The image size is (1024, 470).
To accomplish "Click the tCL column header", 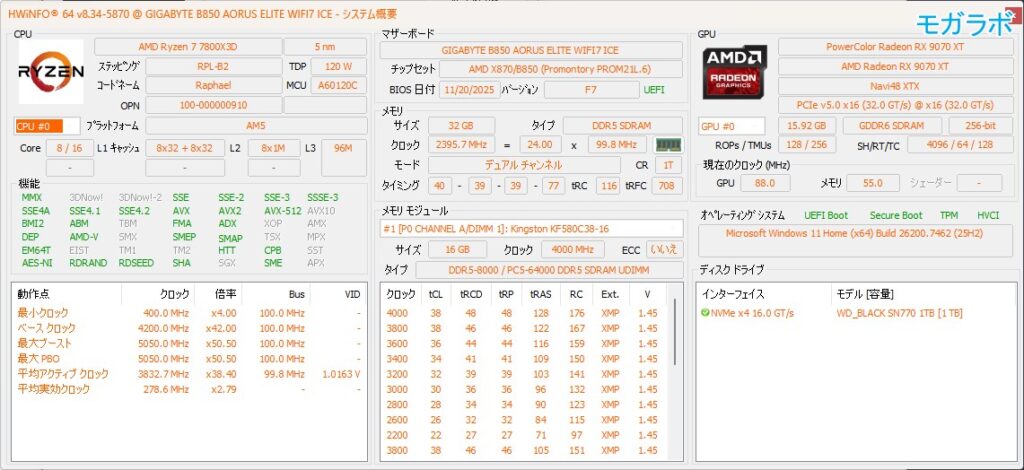I will click(436, 294).
